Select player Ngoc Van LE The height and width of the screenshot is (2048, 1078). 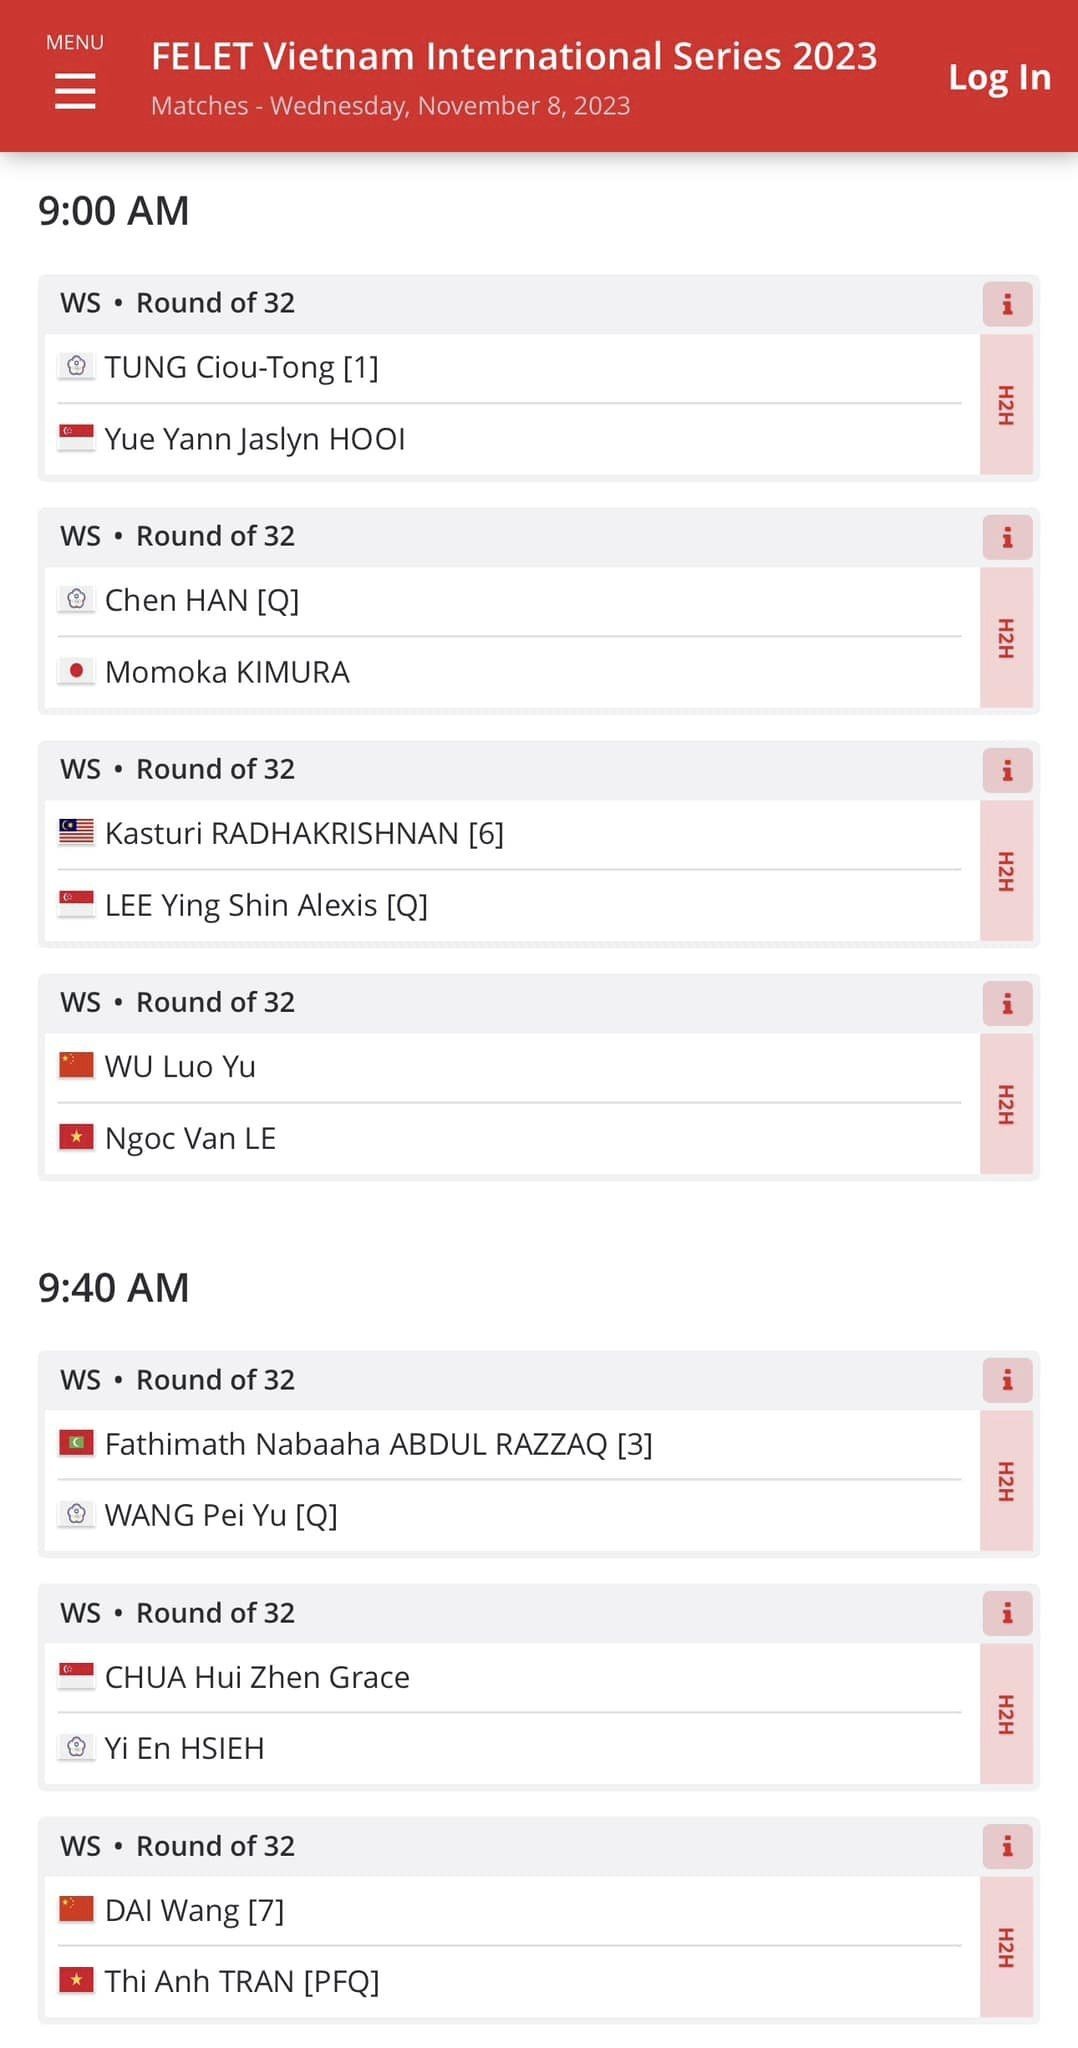point(190,1138)
